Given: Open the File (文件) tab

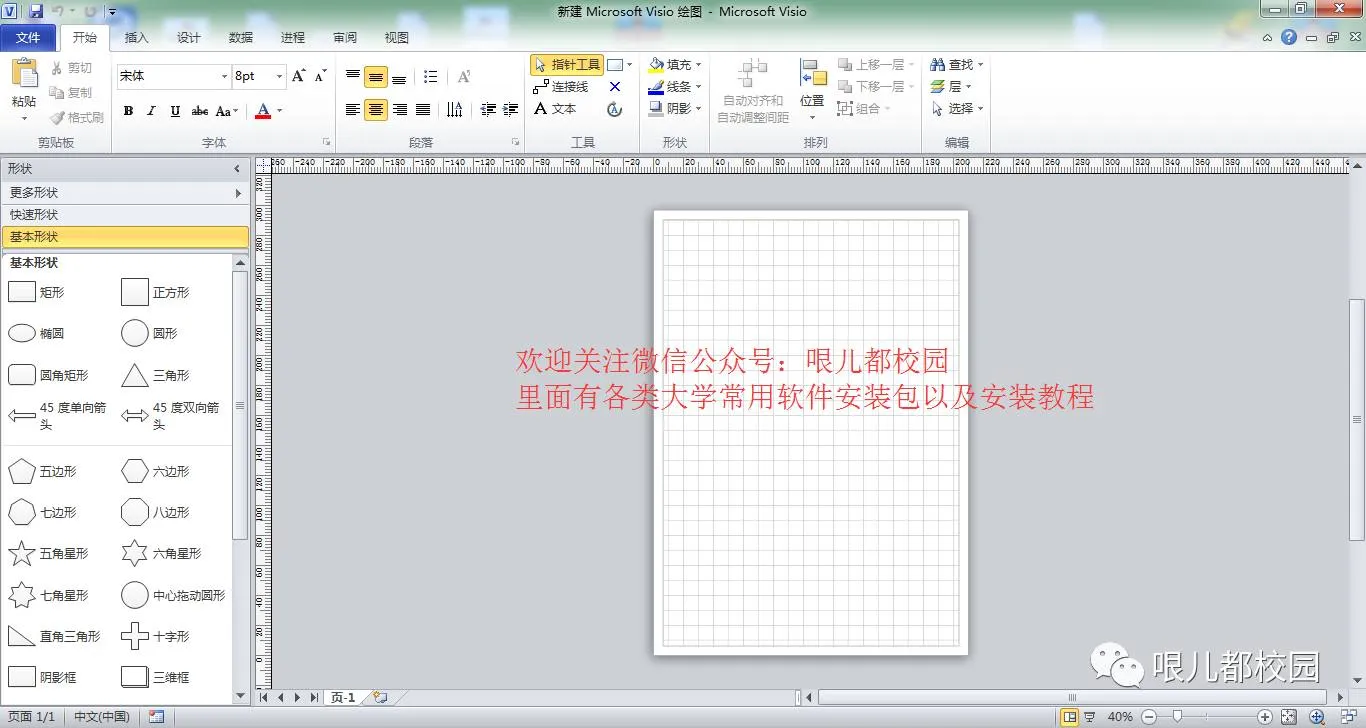Looking at the screenshot, I should click(29, 38).
